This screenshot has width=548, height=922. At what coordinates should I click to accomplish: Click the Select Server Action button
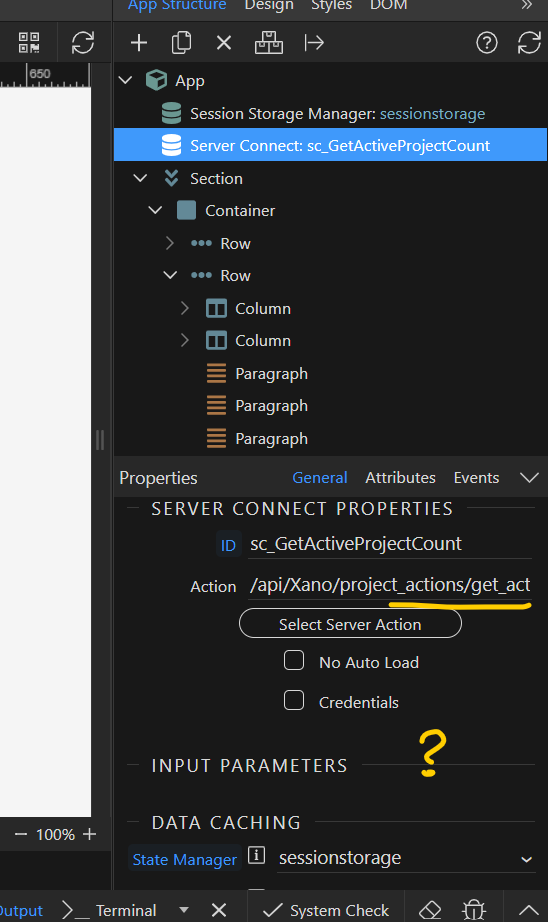click(350, 624)
